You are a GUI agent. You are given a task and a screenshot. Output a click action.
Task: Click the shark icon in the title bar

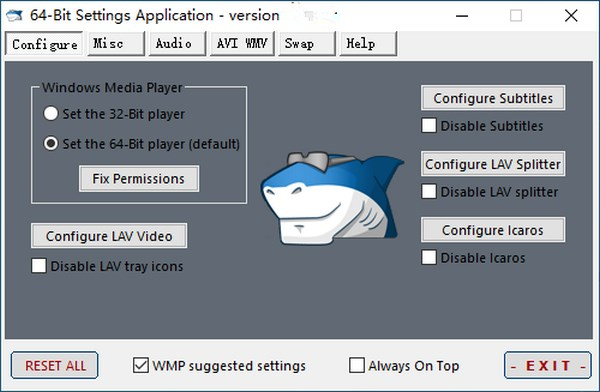[14, 16]
